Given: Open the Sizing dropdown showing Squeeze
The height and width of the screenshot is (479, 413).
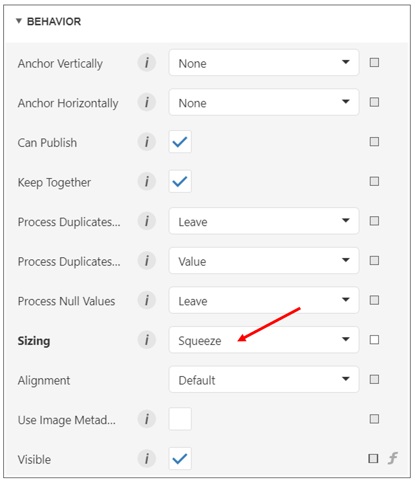Looking at the screenshot, I should coord(264,340).
